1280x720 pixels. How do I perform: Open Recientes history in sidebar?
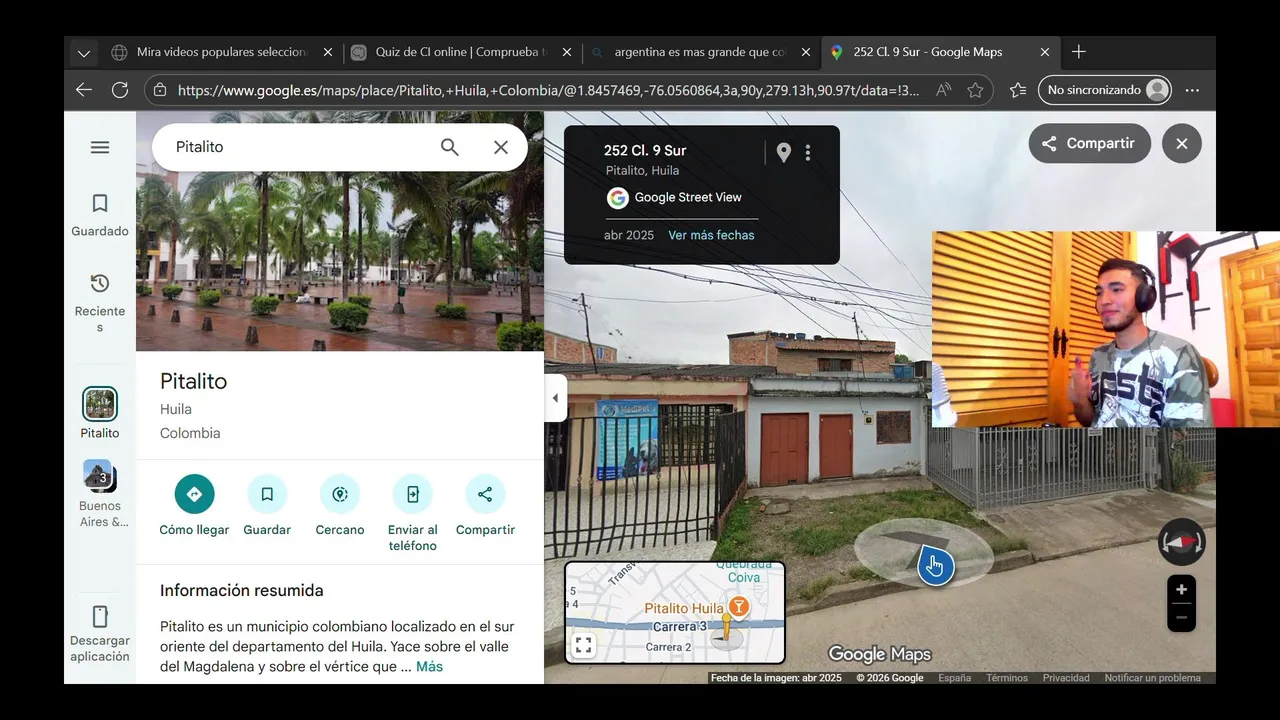tap(100, 303)
